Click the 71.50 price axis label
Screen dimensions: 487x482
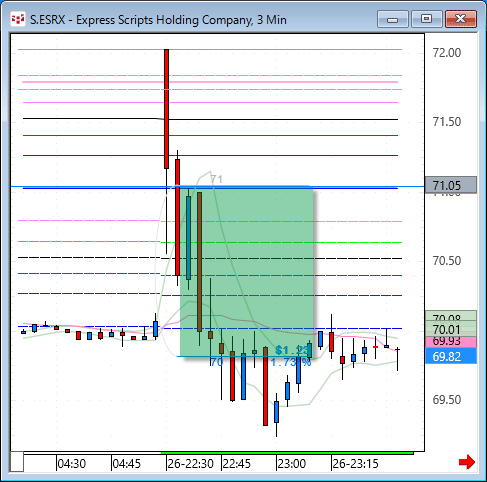coord(447,122)
